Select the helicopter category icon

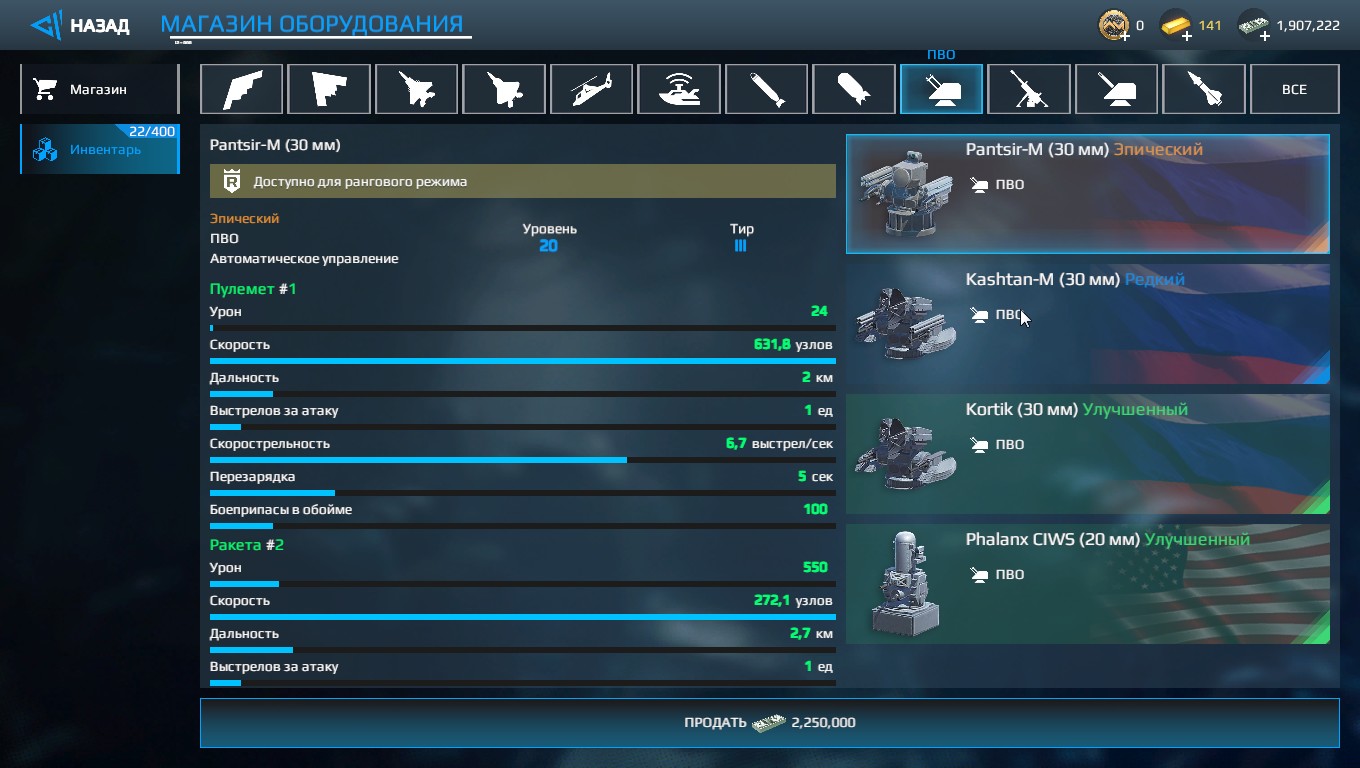pos(591,89)
